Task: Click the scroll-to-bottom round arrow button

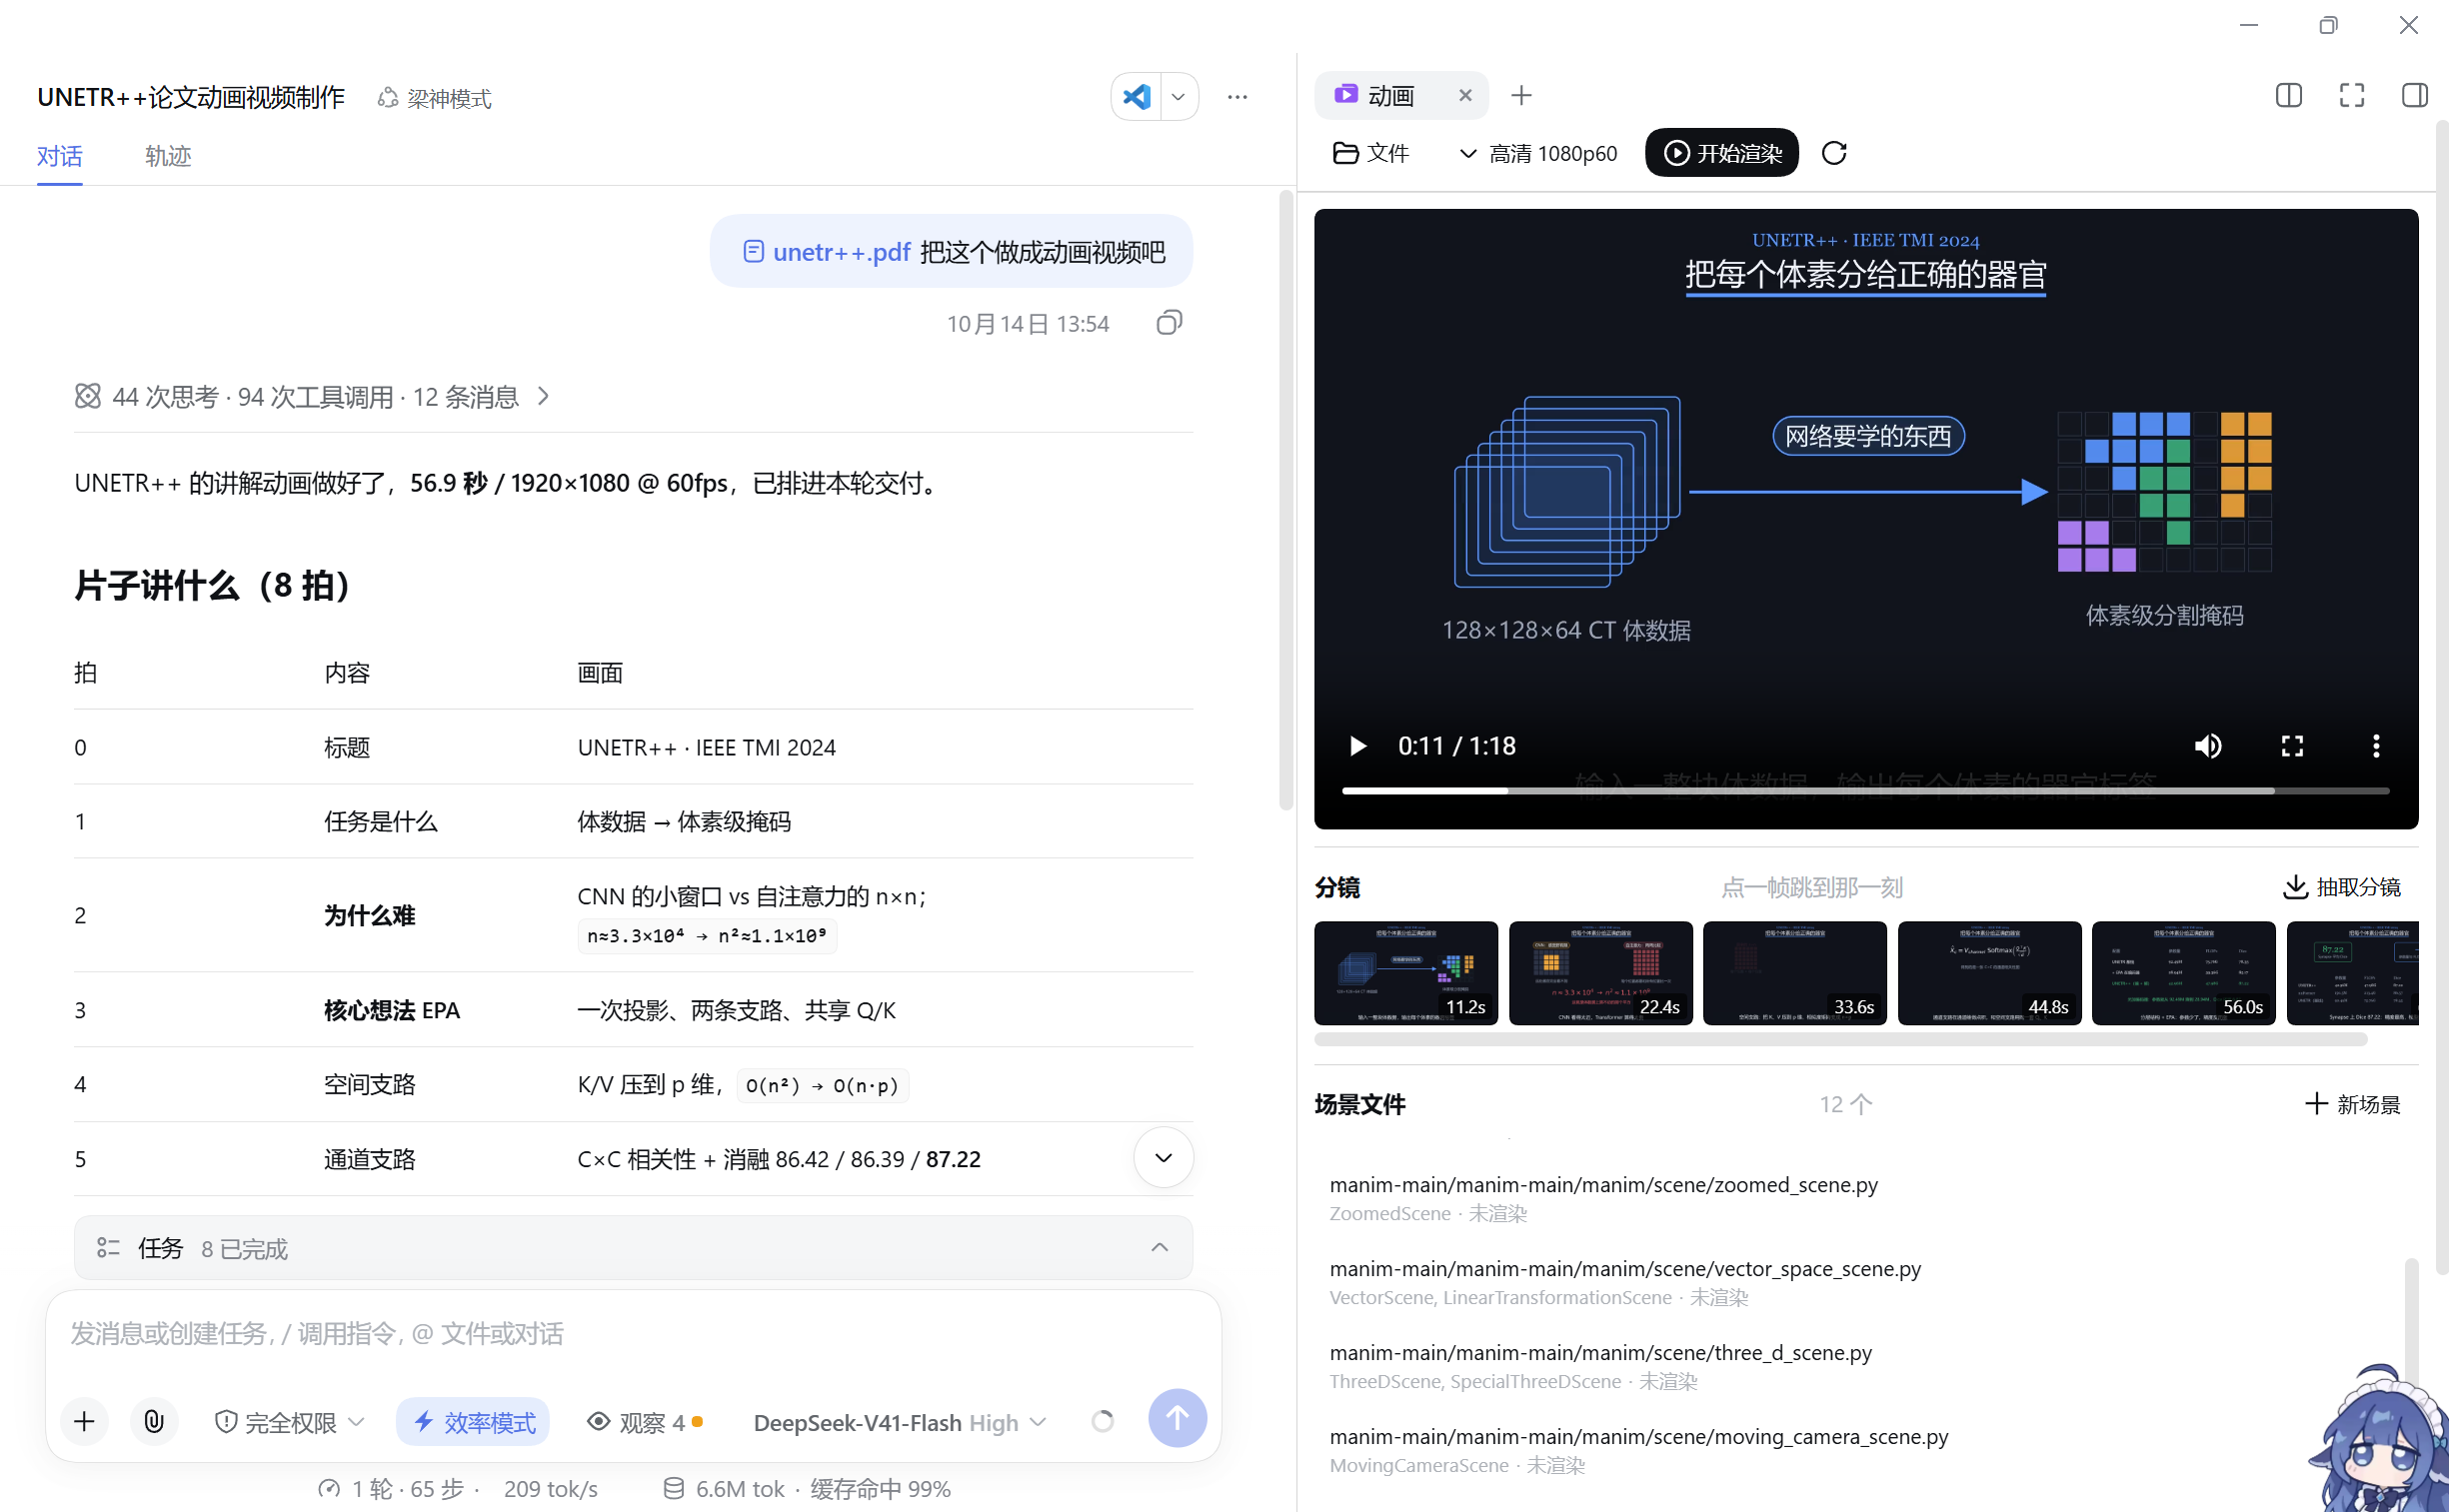Action: tap(1163, 1157)
